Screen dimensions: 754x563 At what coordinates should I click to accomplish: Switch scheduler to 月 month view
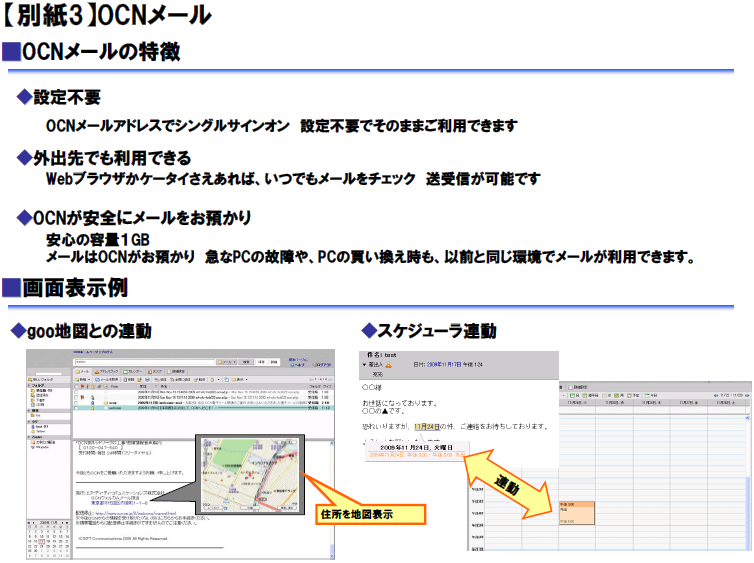pos(619,395)
